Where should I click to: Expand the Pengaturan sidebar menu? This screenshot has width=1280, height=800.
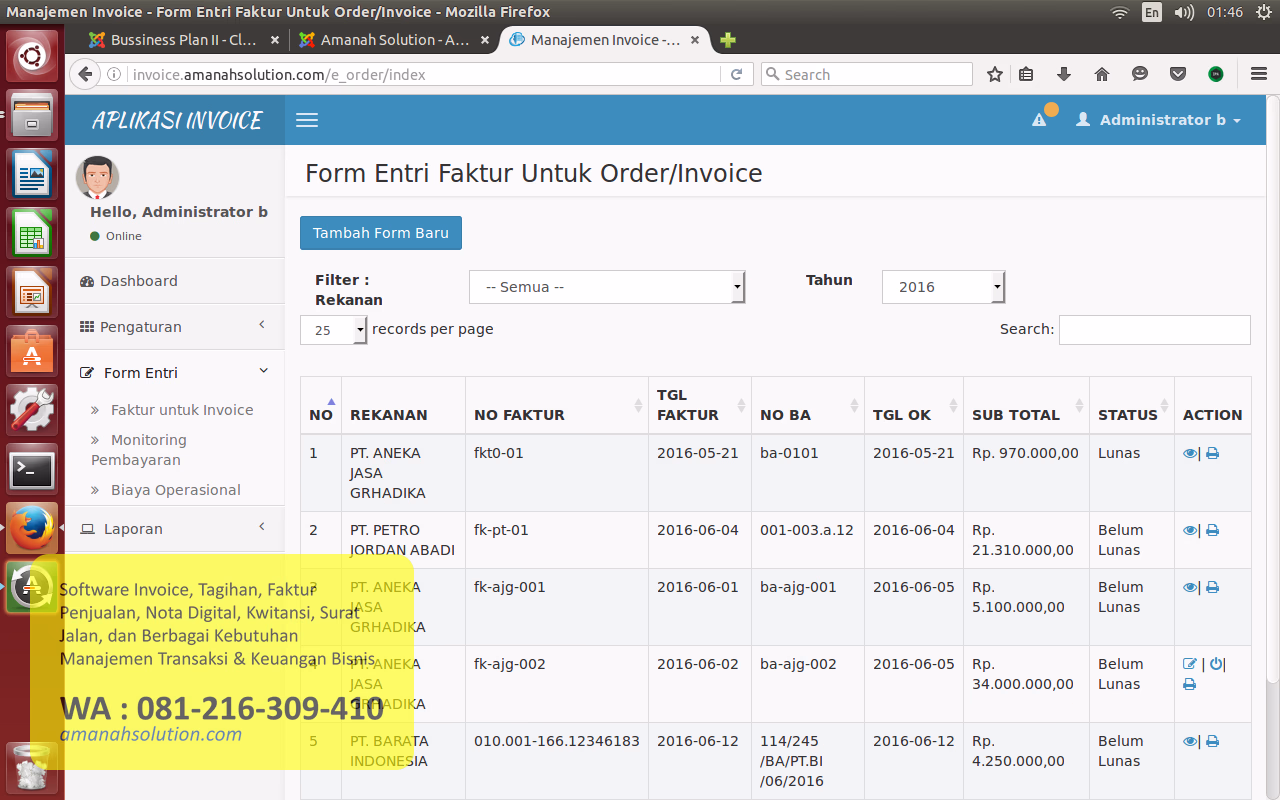(175, 327)
